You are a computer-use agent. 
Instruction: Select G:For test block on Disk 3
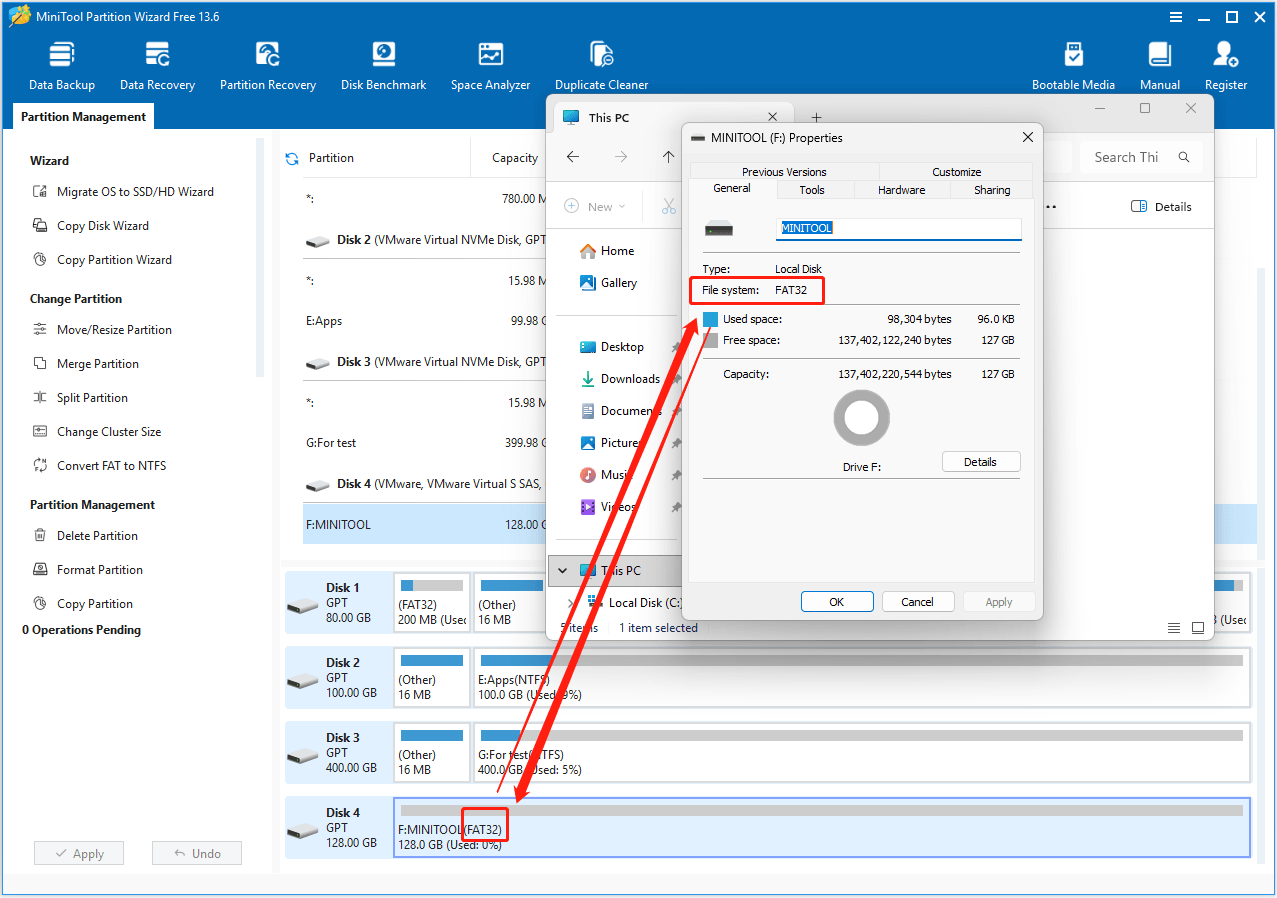tap(861, 752)
